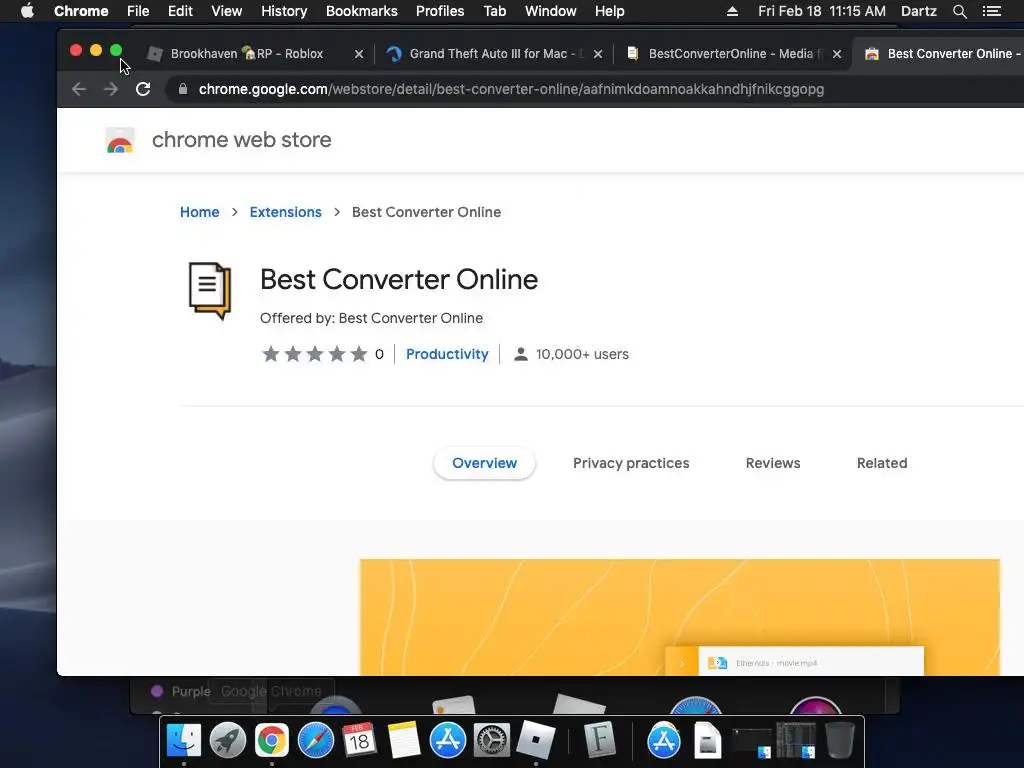
Task: Open the View menu
Action: point(227,11)
